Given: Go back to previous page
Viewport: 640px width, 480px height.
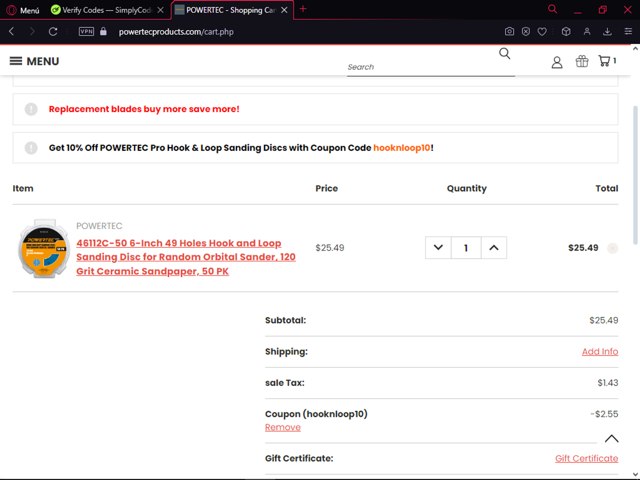Looking at the screenshot, I should pyautogui.click(x=11, y=31).
